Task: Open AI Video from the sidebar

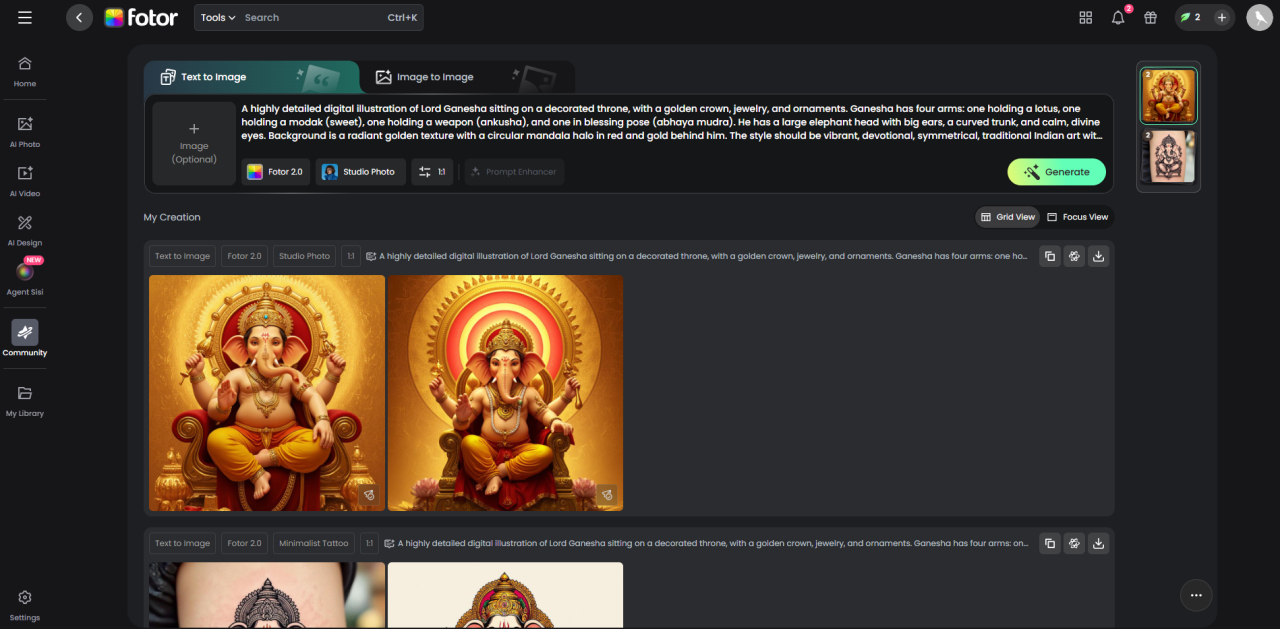Action: pos(25,174)
